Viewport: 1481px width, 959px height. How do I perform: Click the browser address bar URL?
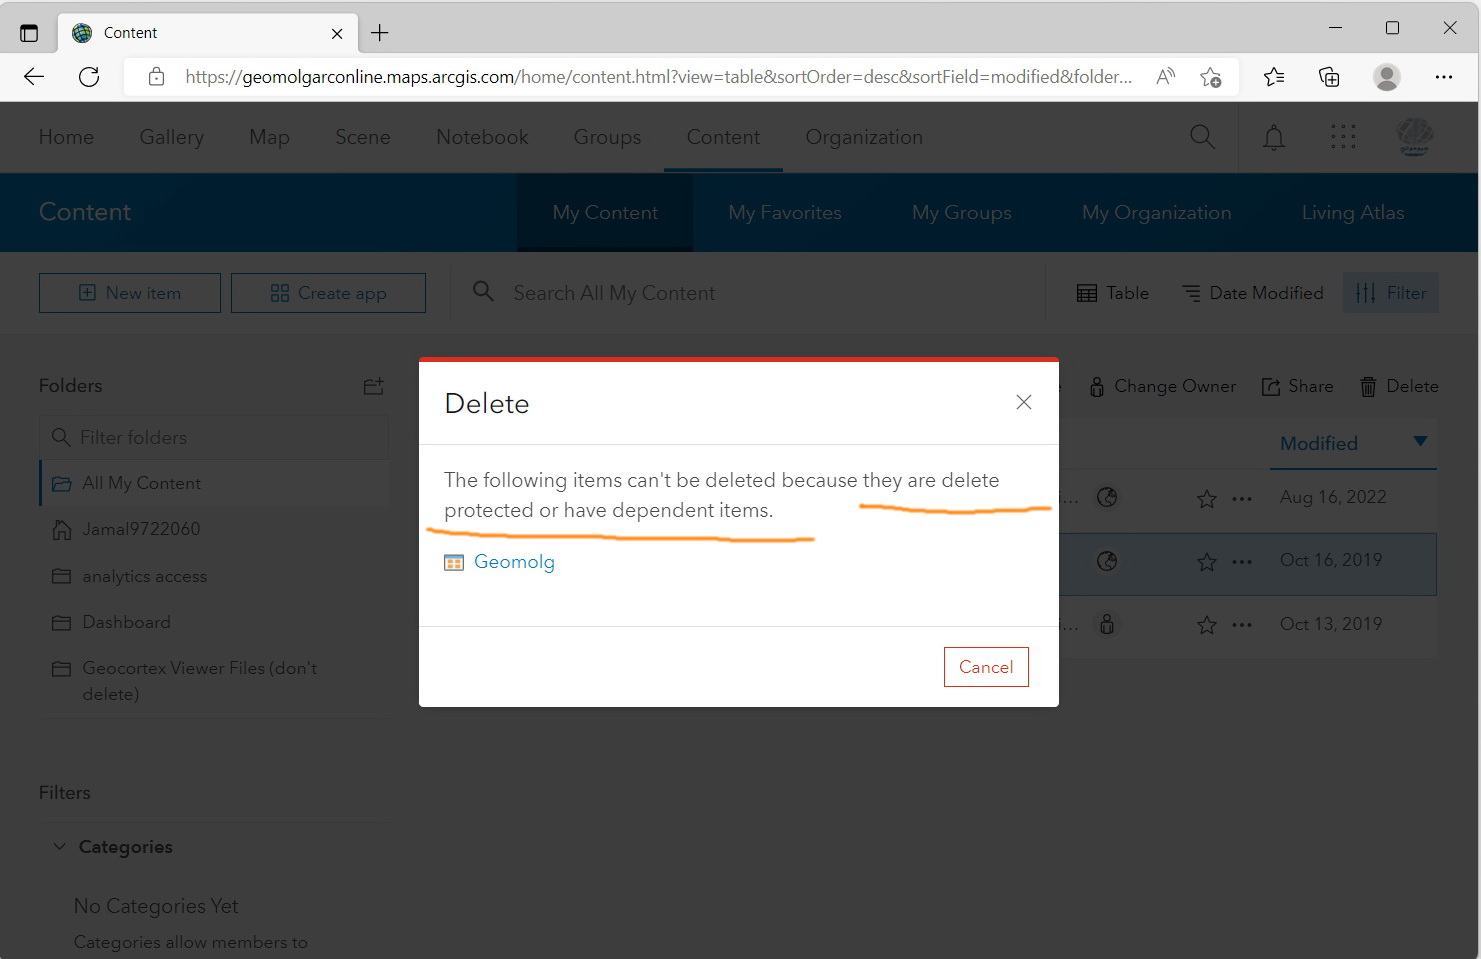(x=658, y=77)
